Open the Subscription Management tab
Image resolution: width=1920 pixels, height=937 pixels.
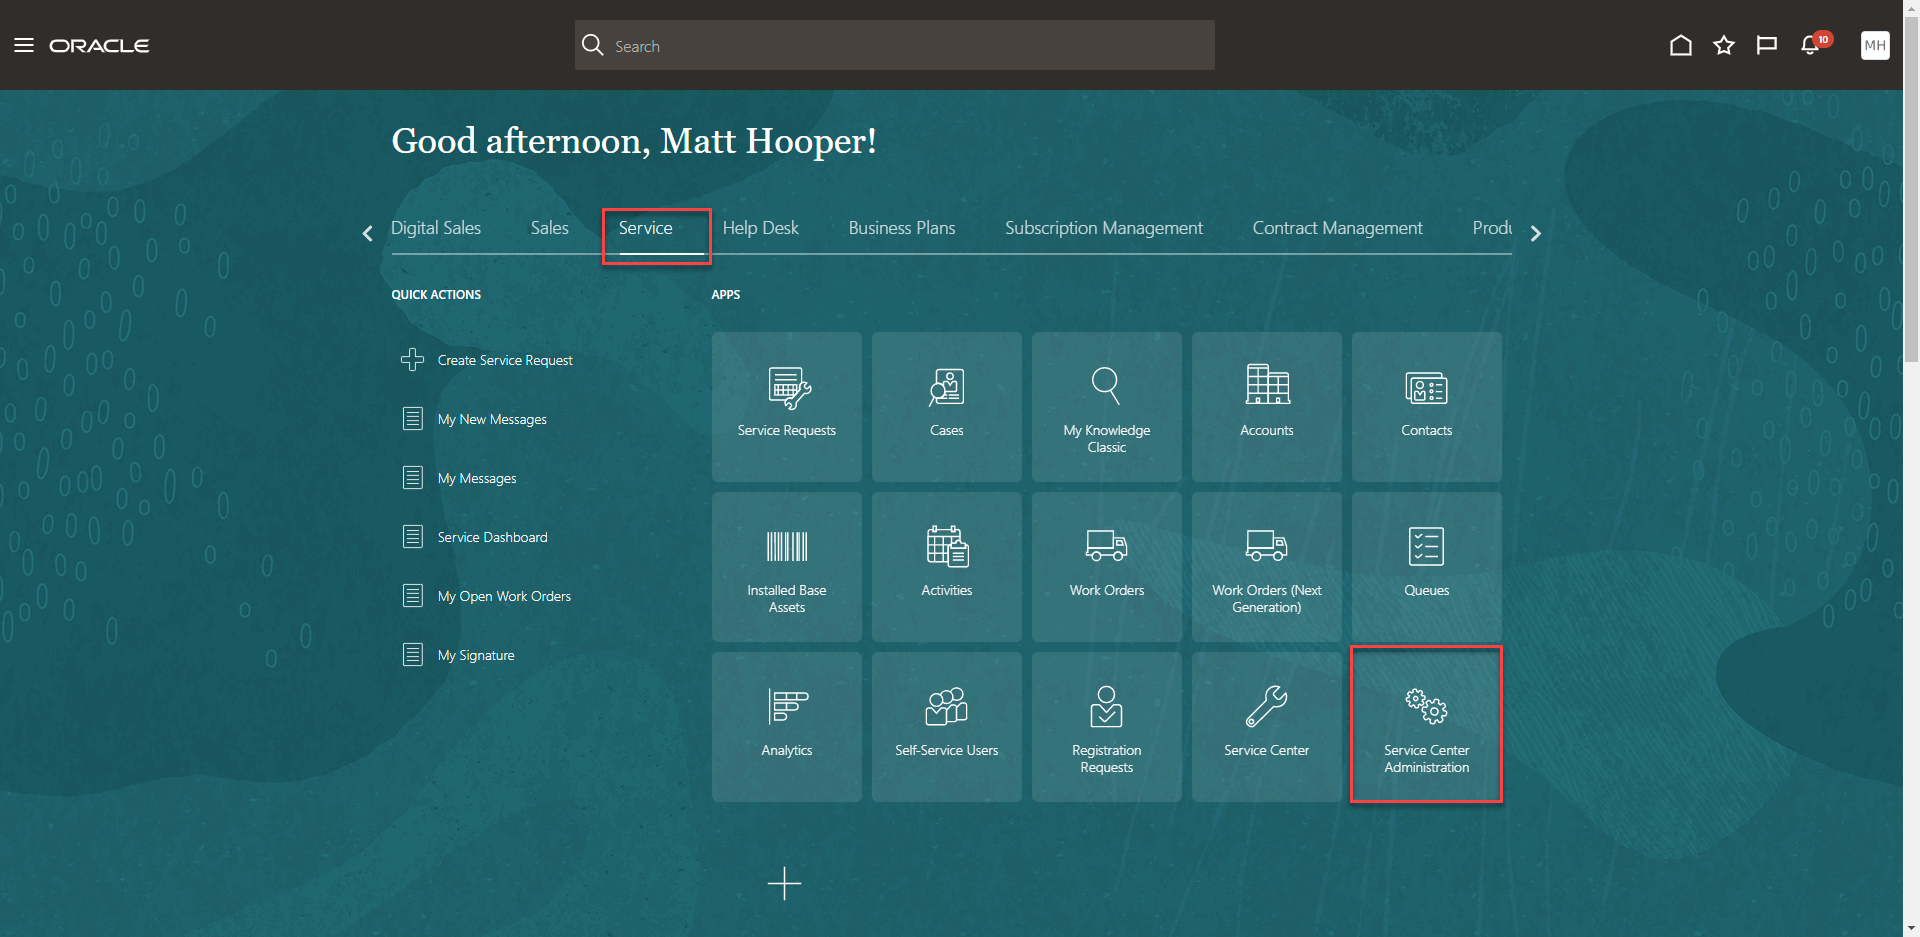coord(1104,228)
